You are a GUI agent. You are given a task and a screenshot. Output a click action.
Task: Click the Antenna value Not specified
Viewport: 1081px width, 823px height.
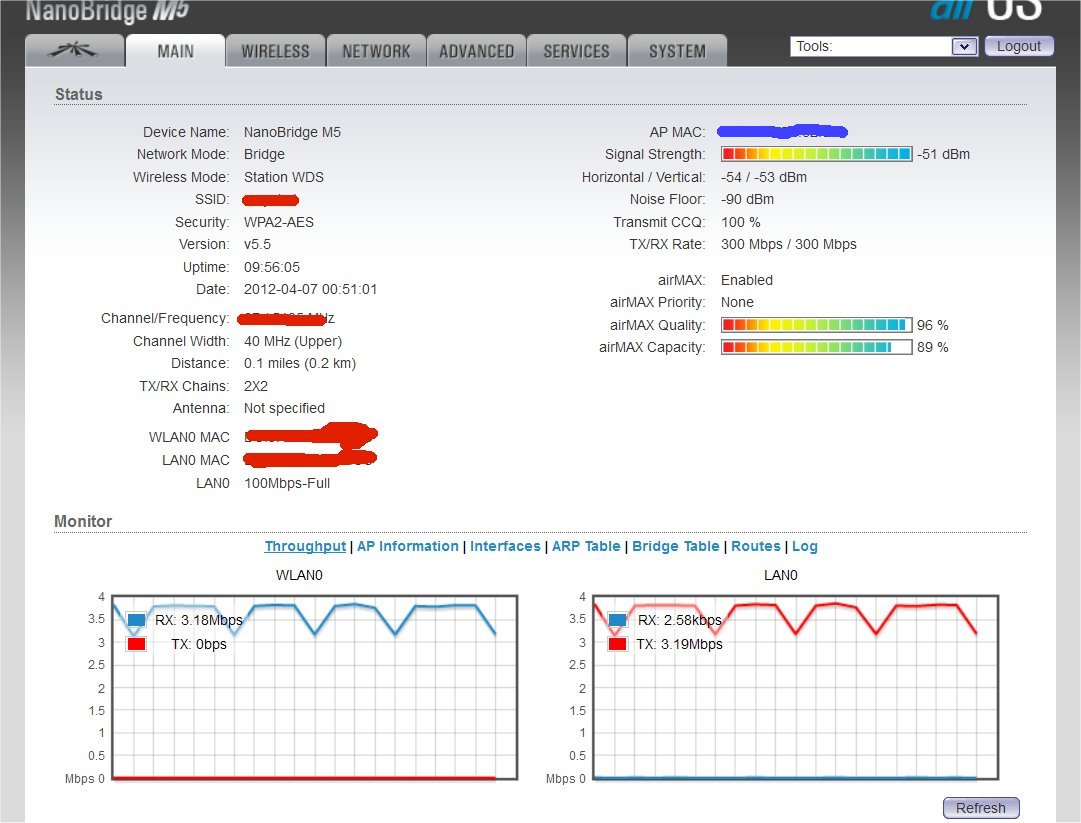click(x=284, y=408)
